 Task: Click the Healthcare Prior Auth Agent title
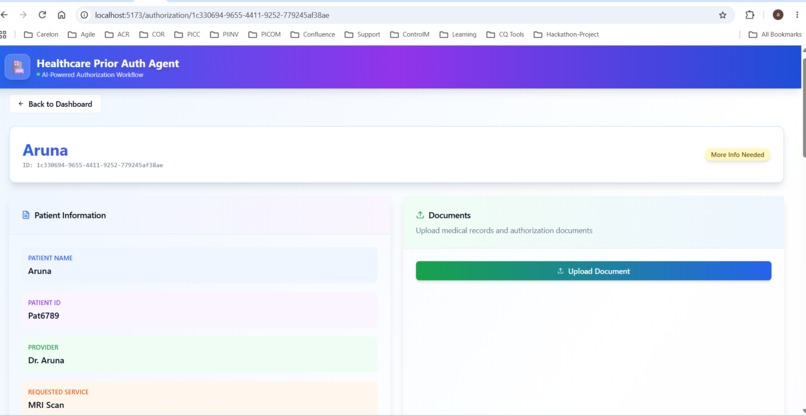(108, 63)
